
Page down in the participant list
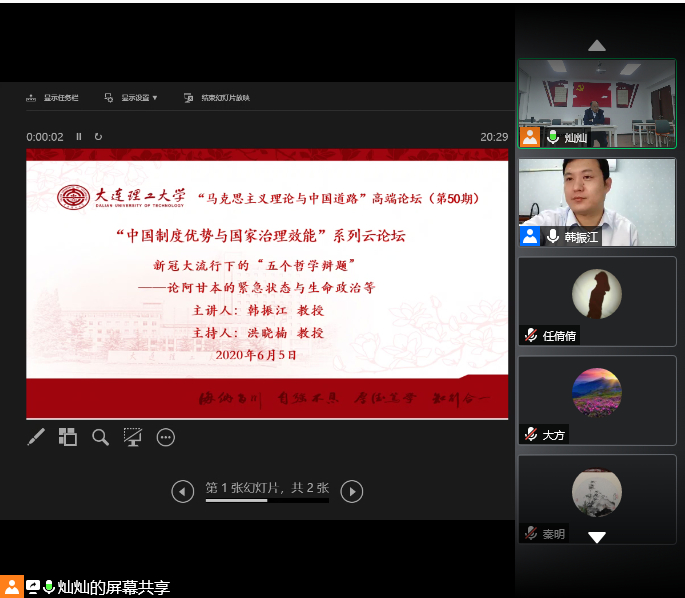[x=597, y=537]
